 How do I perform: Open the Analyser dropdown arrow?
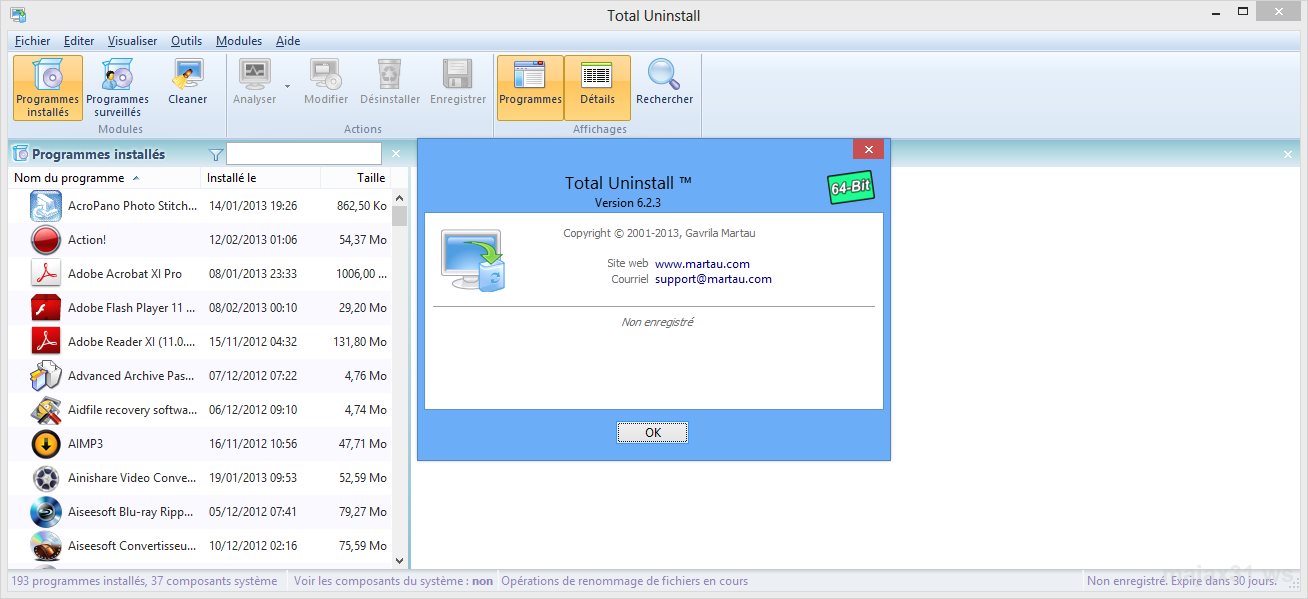click(287, 86)
